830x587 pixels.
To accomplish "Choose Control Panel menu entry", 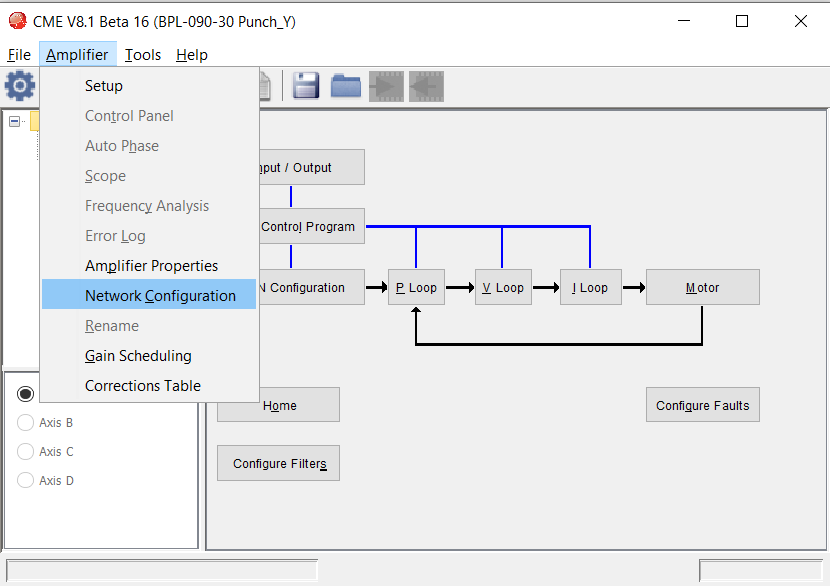I will [x=149, y=116].
